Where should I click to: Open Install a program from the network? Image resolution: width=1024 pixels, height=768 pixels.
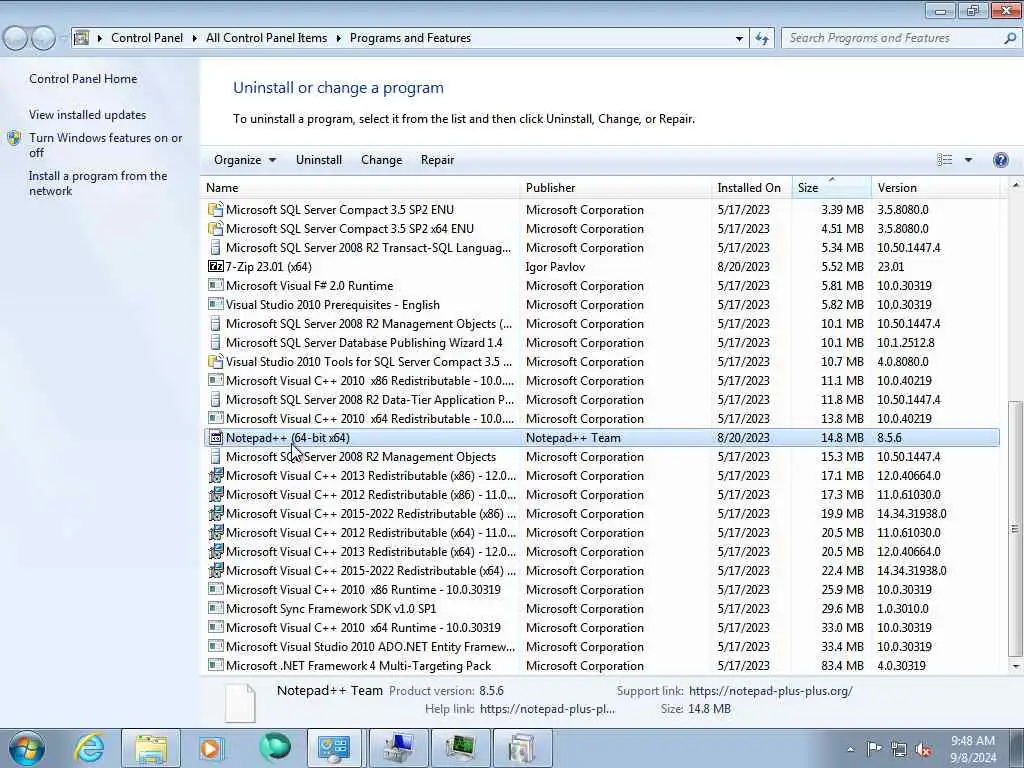[x=98, y=184]
